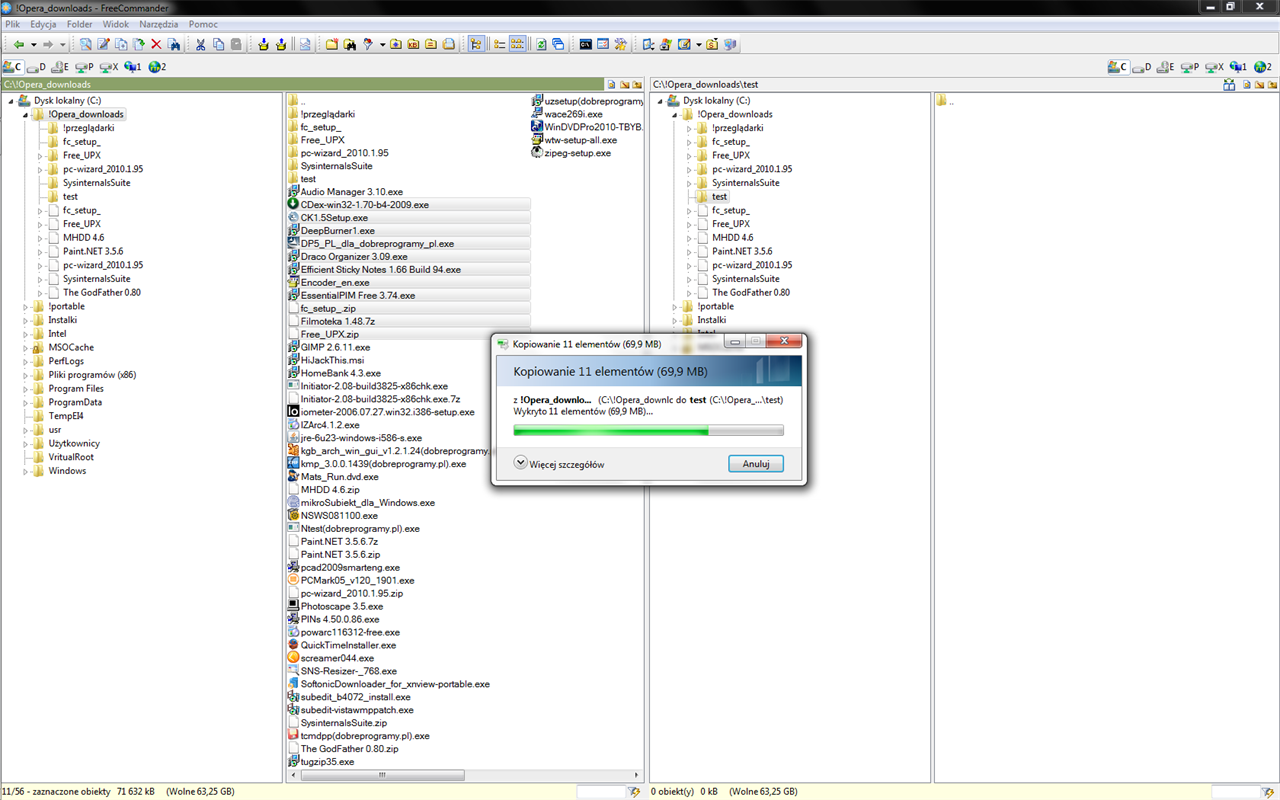Click the Copy to clipboard icon beside scissors
The height and width of the screenshot is (800, 1280).
(218, 44)
